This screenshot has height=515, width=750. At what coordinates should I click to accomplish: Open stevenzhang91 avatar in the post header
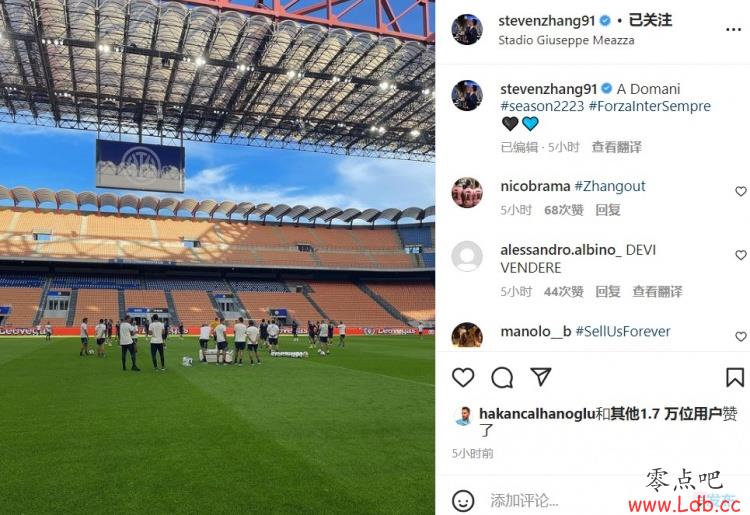[x=467, y=30]
